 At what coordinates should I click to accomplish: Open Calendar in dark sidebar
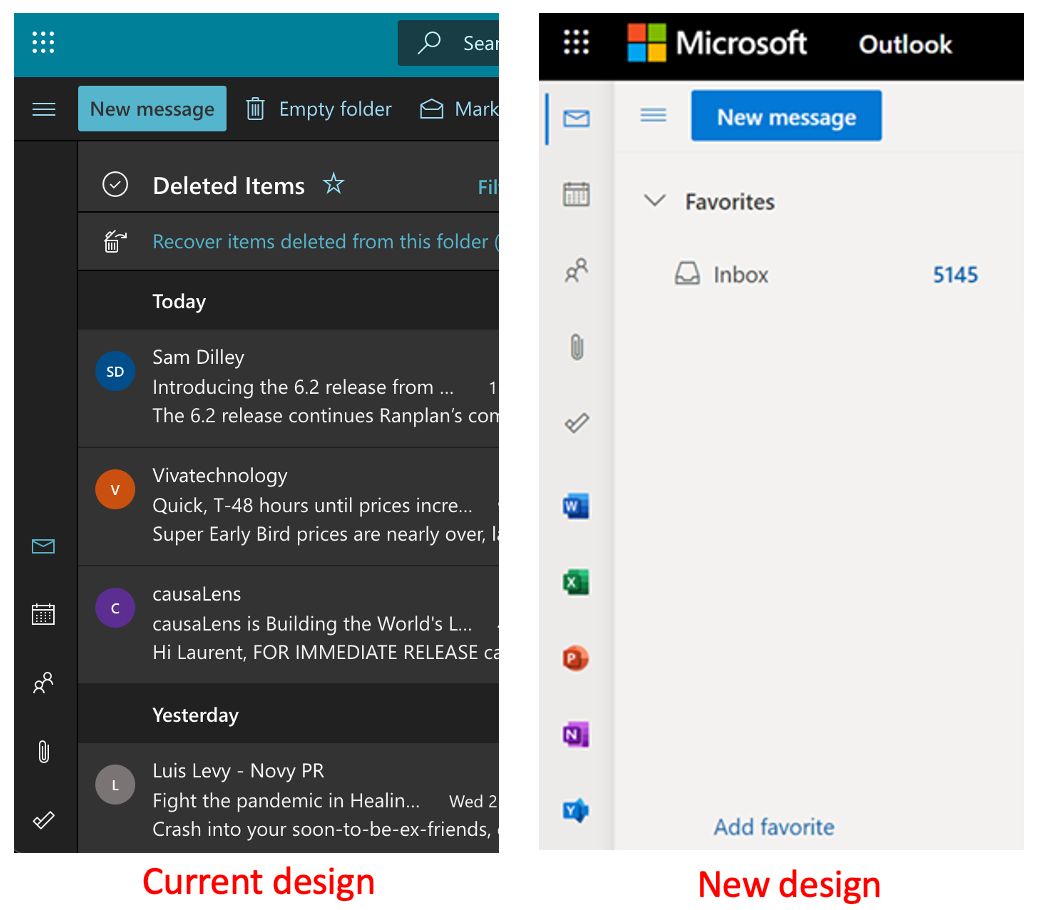44,614
